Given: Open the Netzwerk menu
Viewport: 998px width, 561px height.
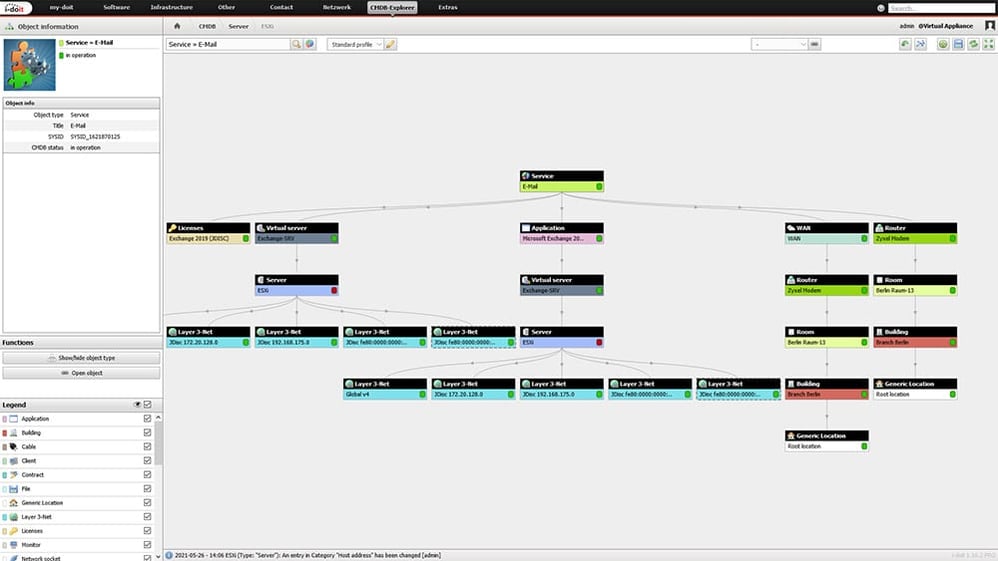Looking at the screenshot, I should tap(337, 8).
